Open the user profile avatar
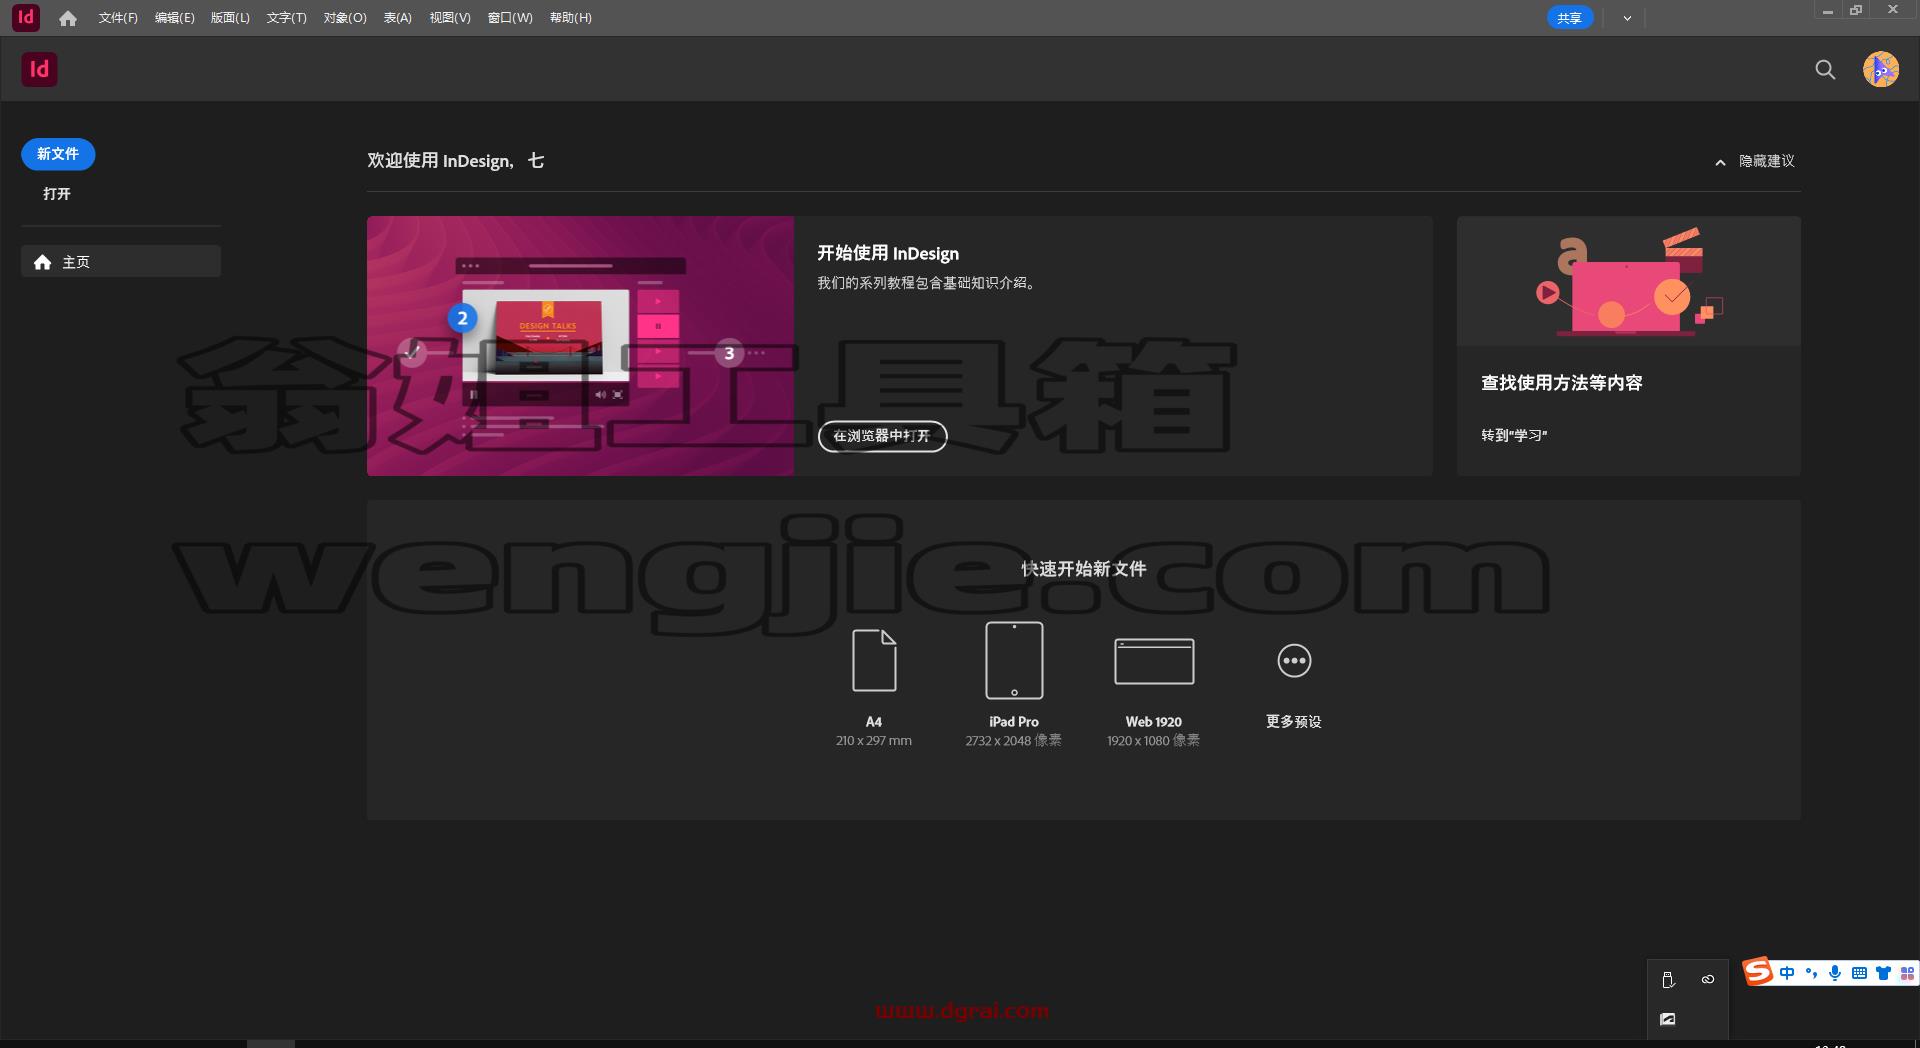Screen dimensions: 1920x1048 click(1880, 69)
